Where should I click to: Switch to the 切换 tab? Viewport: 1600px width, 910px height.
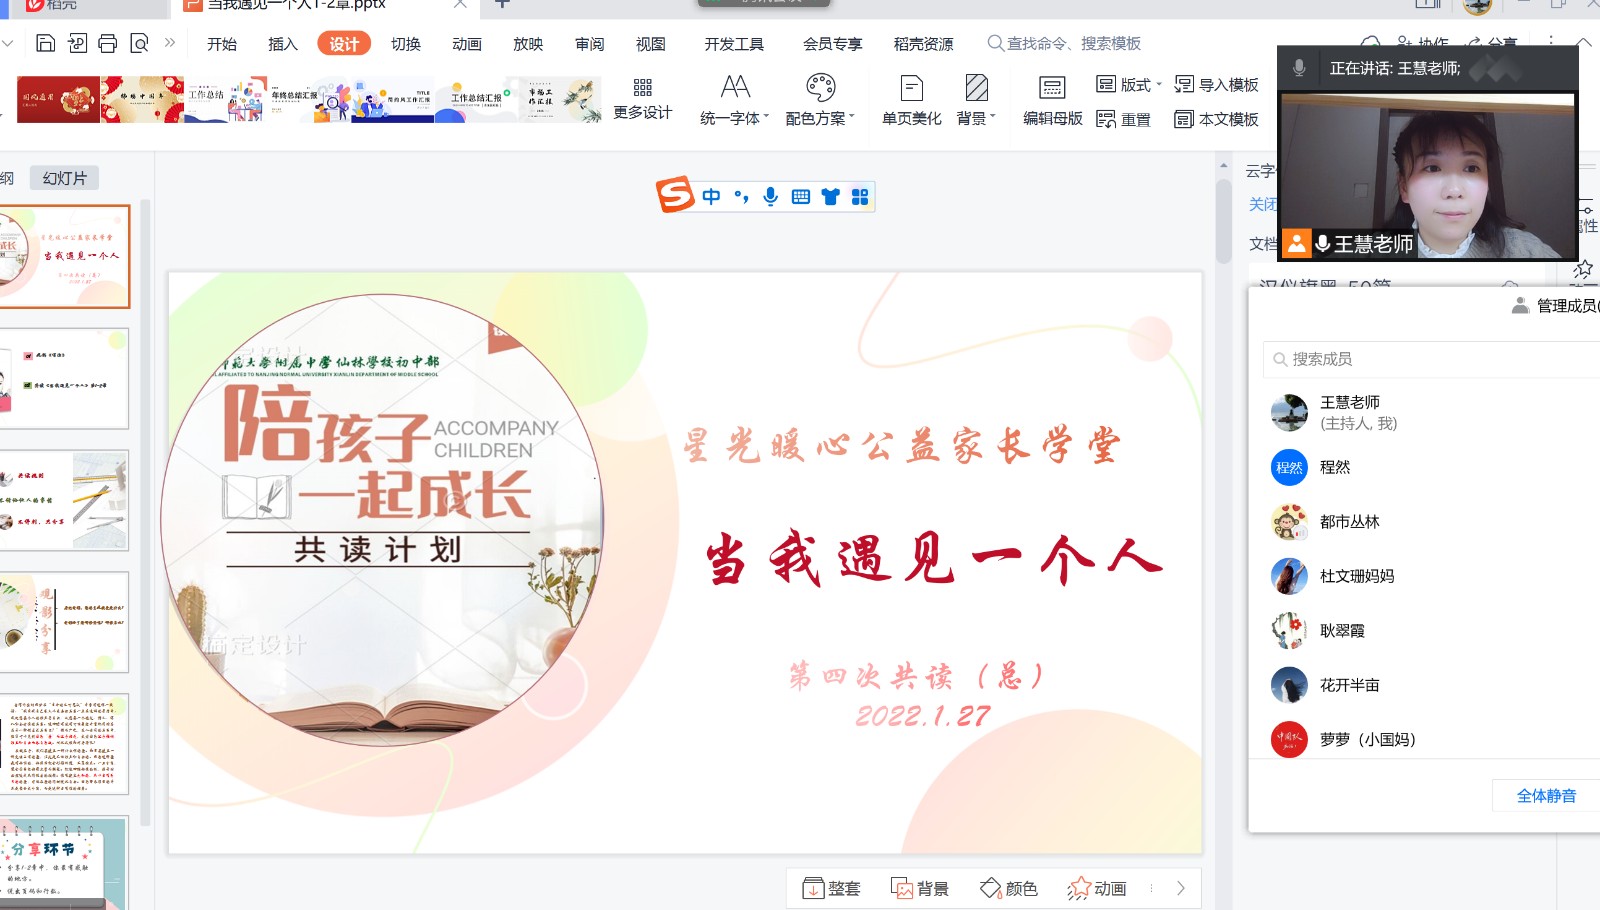pyautogui.click(x=406, y=44)
